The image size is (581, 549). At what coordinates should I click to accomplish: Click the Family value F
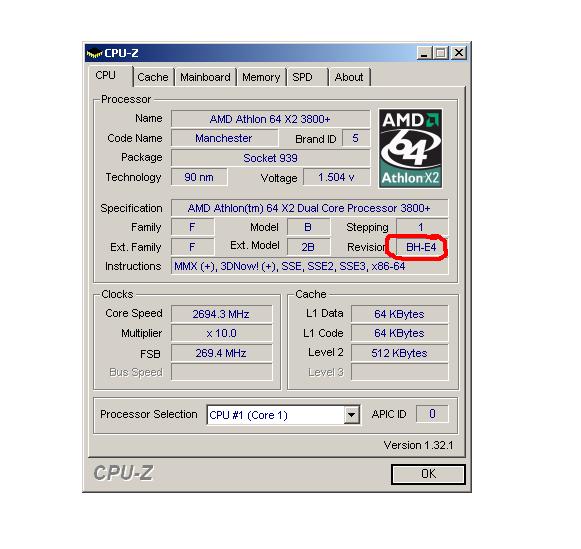tap(192, 227)
